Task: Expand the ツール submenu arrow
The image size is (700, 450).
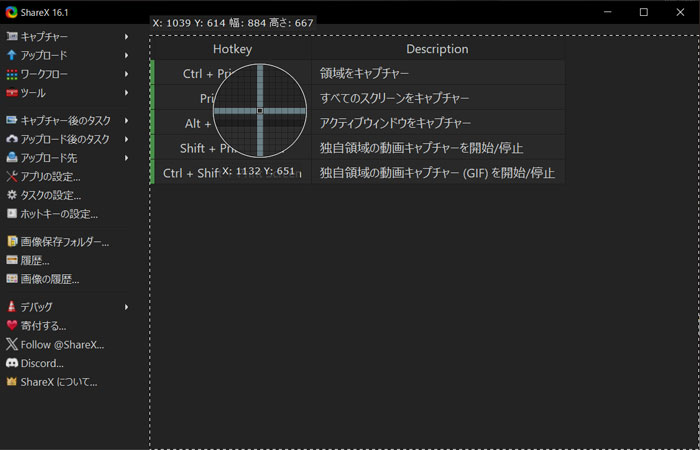Action: (127, 93)
